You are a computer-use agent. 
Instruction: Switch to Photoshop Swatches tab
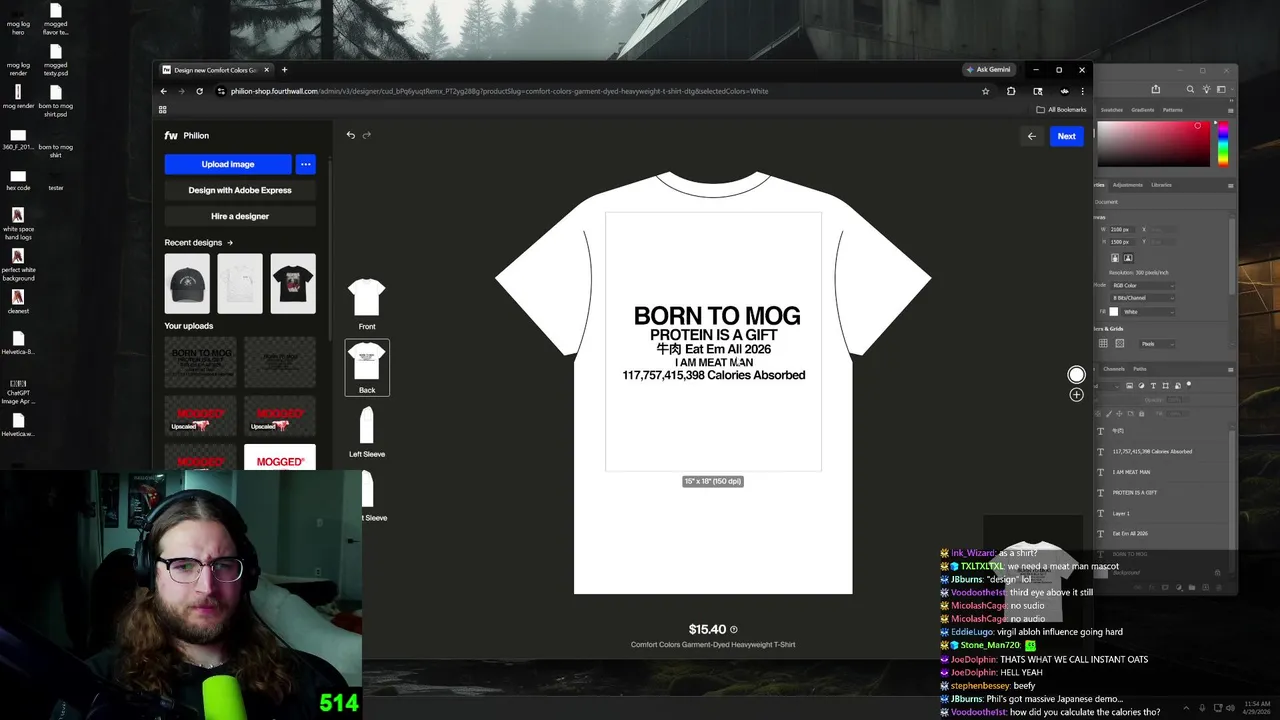tap(1111, 110)
